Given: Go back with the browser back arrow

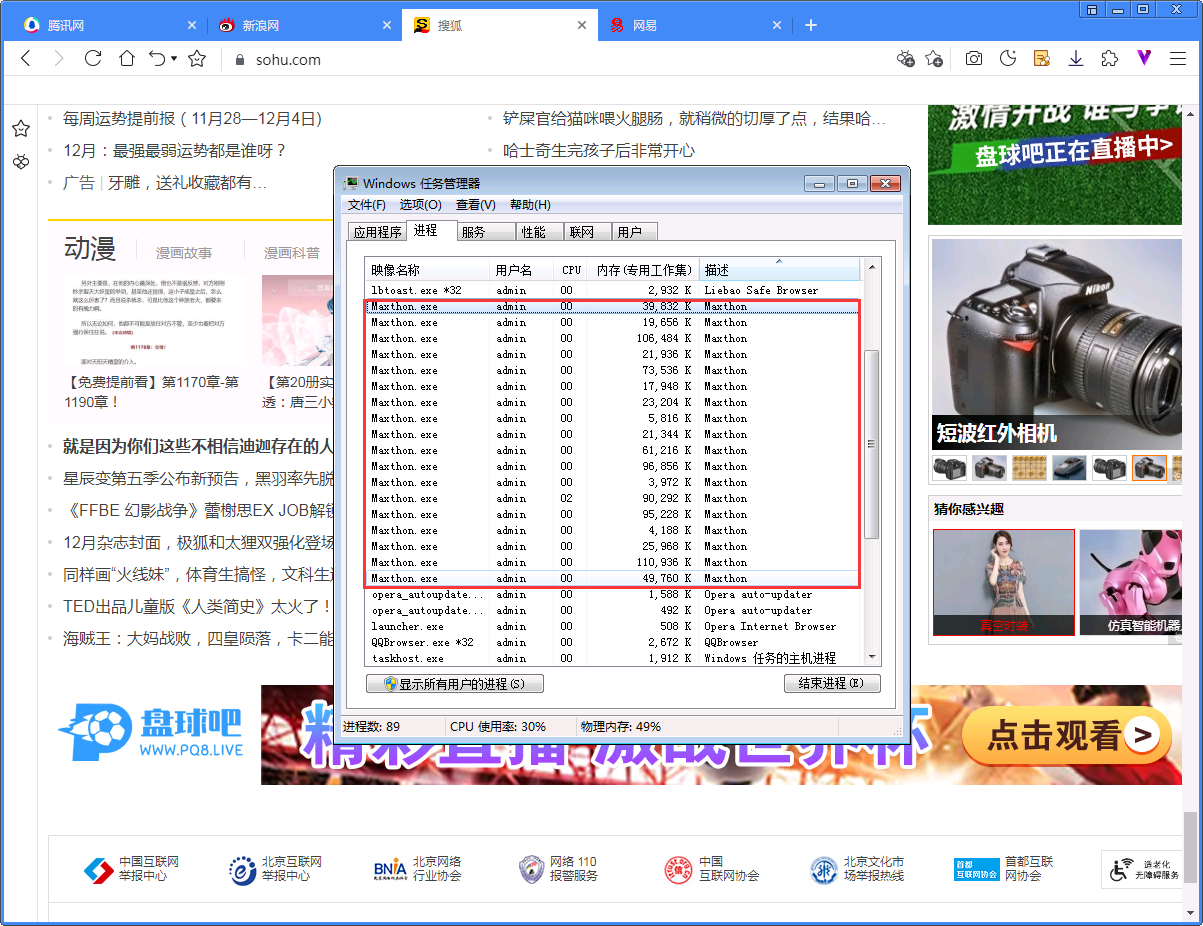Looking at the screenshot, I should (26, 59).
